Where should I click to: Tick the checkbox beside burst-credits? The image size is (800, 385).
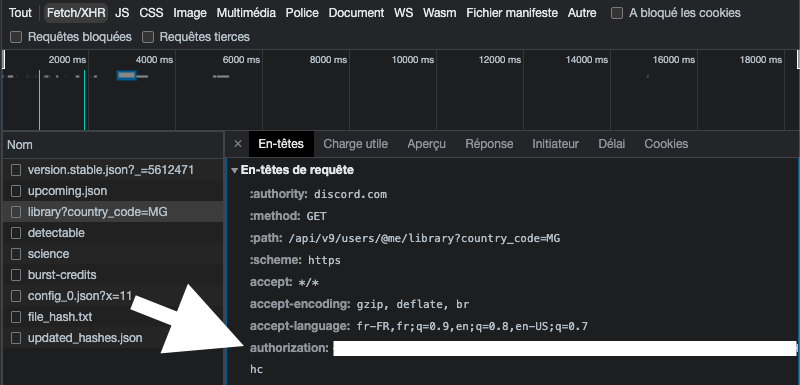pyautogui.click(x=16, y=274)
